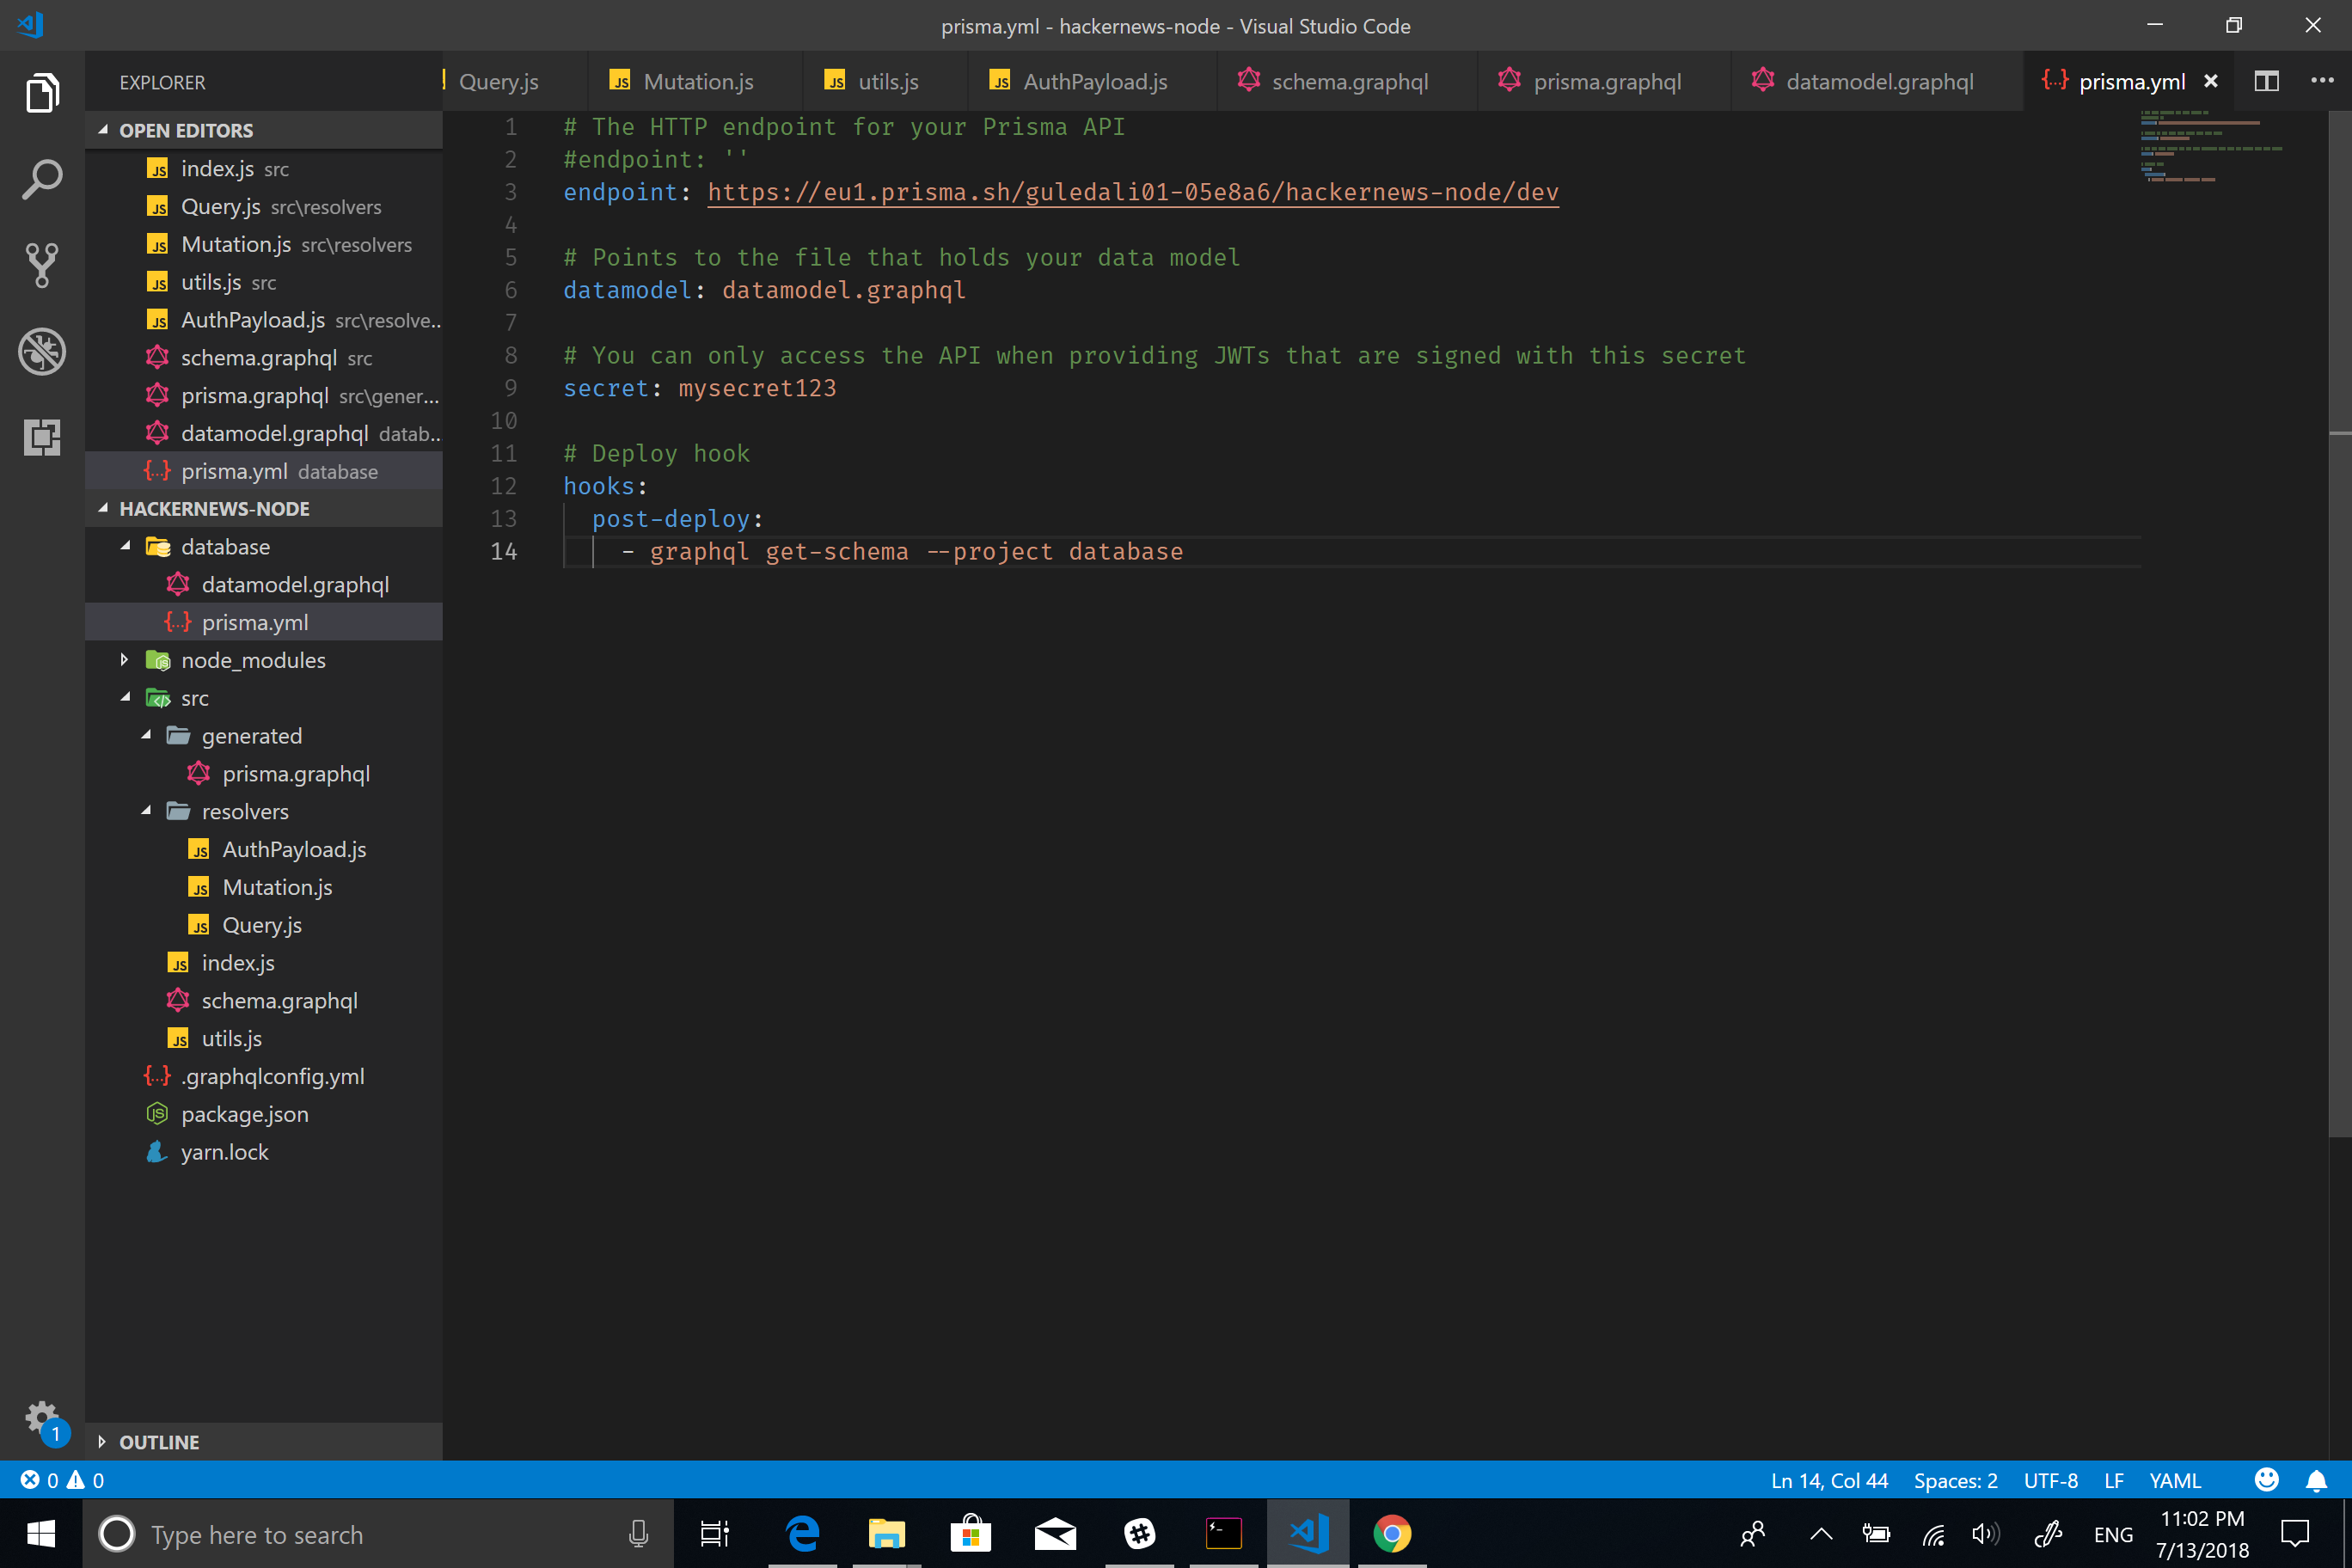Click the Manage gear icon
This screenshot has width=2352, height=1568.
42,1416
